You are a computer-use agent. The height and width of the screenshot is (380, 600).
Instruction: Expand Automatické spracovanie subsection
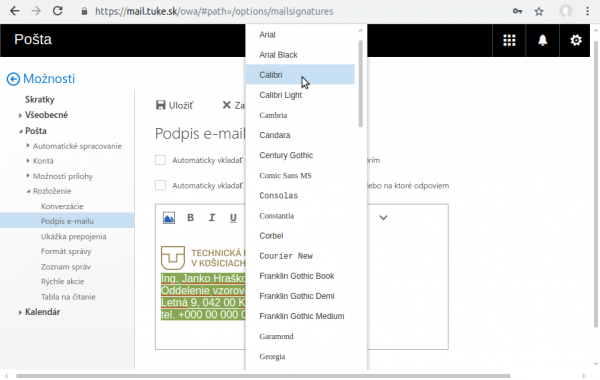point(28,145)
